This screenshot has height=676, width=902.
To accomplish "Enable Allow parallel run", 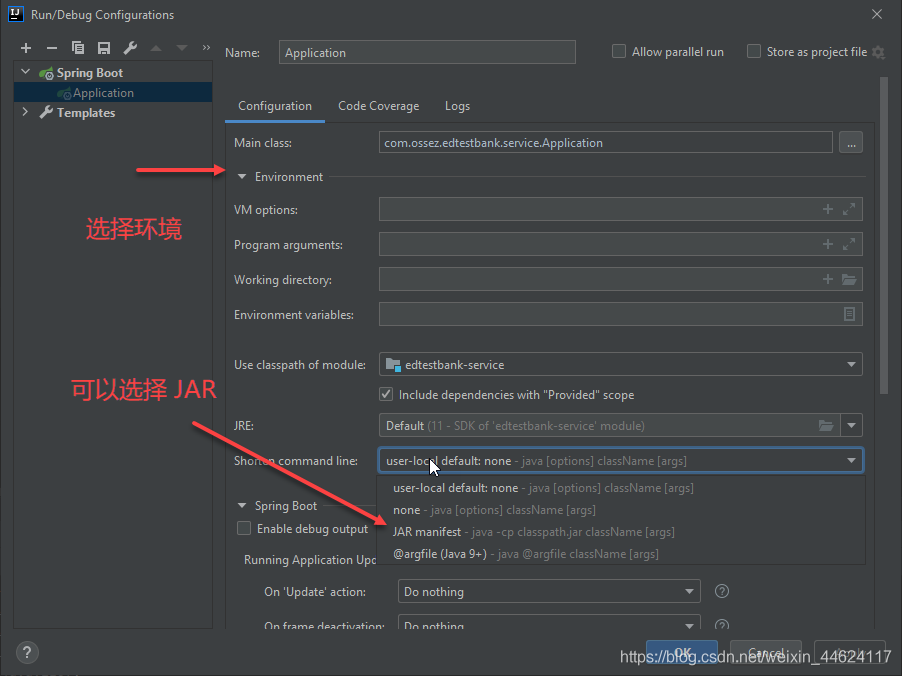I will point(617,51).
